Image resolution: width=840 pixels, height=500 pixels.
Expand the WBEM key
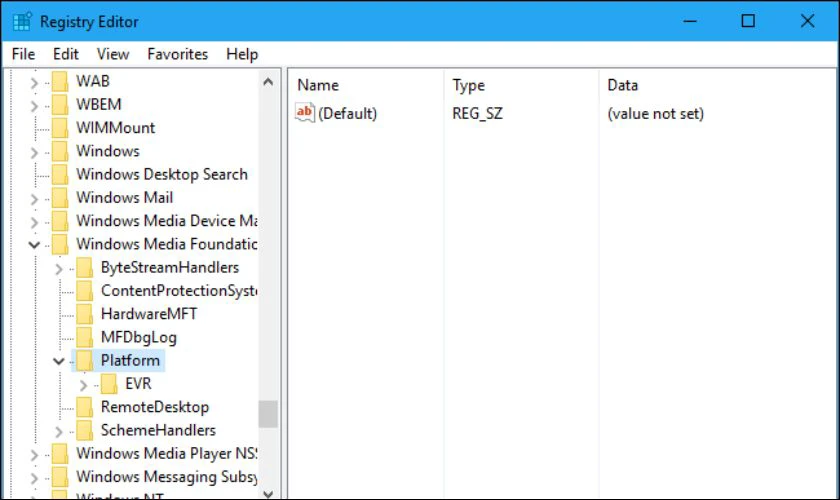[34, 106]
